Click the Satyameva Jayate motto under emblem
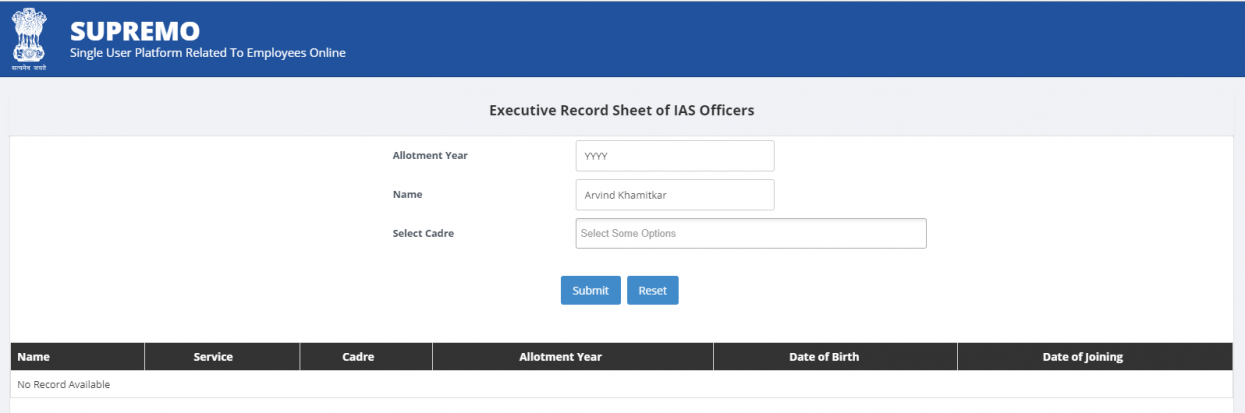Image resolution: width=1245 pixels, height=413 pixels. pos(29,68)
